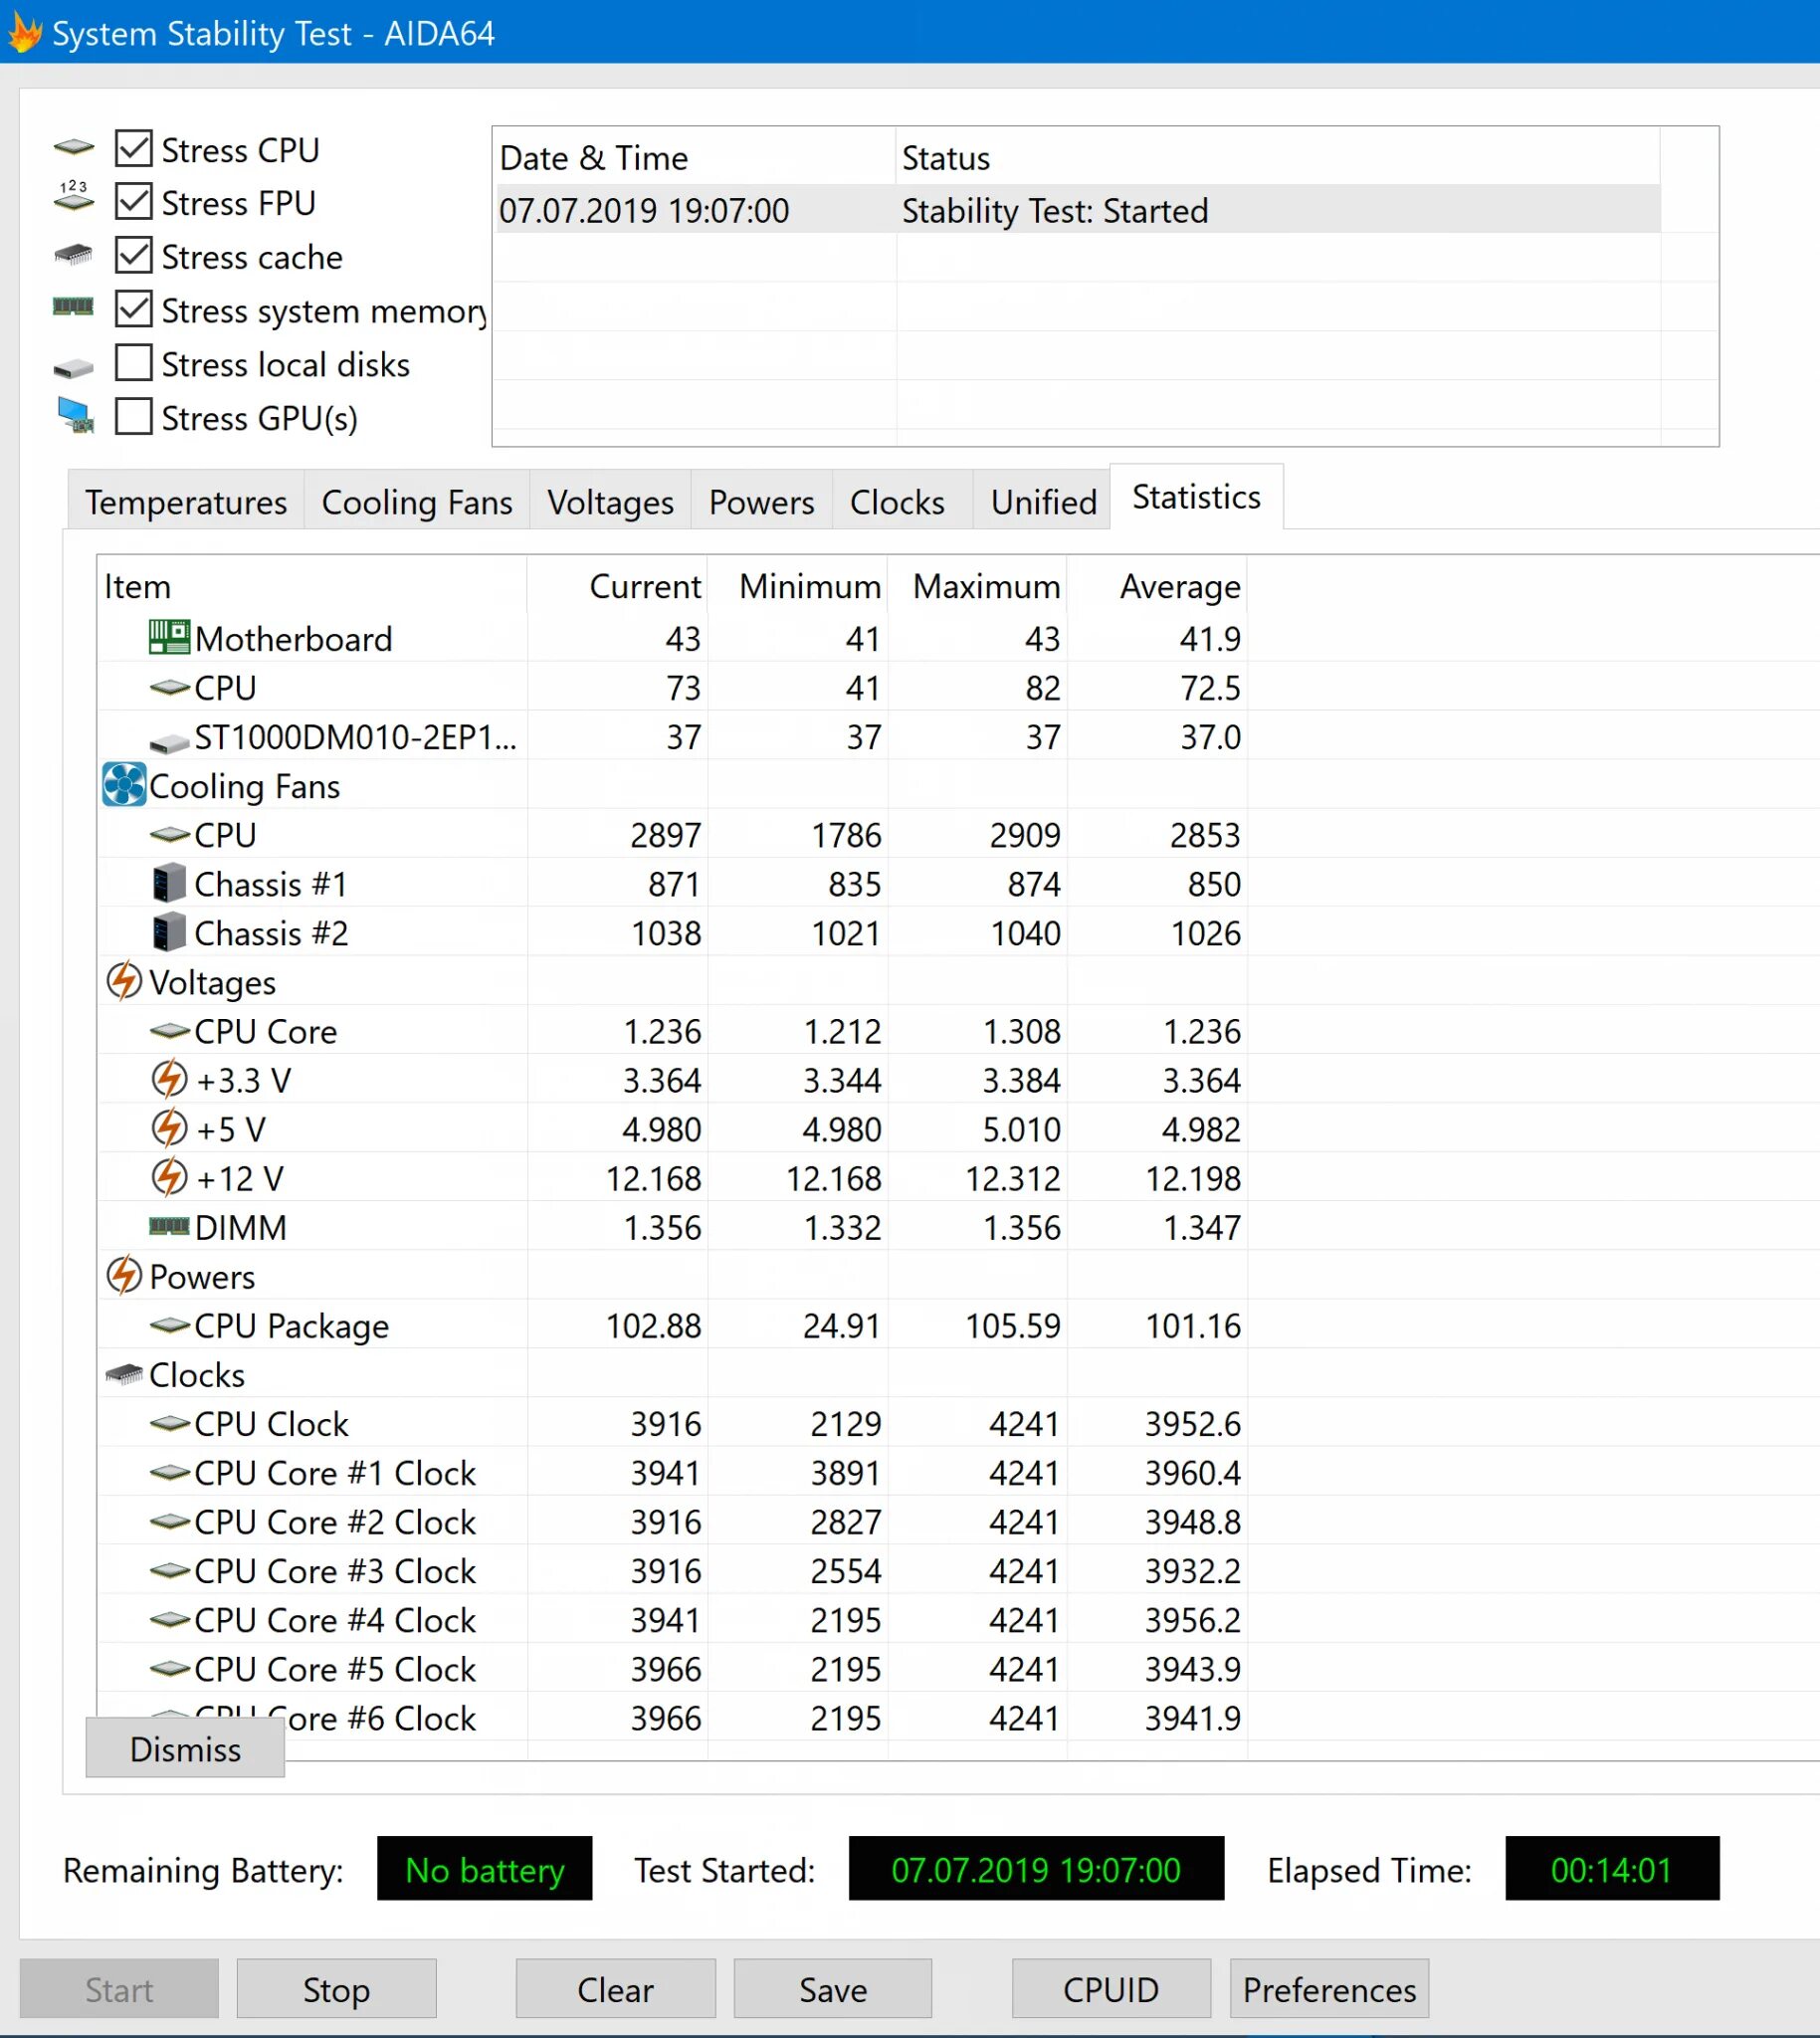Viewport: 1820px width, 2038px height.
Task: Select the Motherboard row label
Action: coord(293,638)
